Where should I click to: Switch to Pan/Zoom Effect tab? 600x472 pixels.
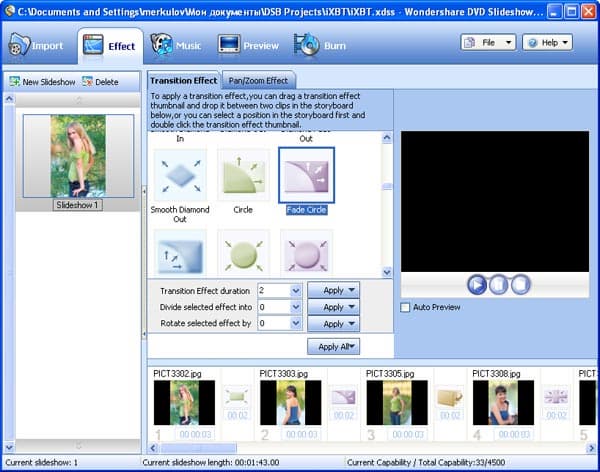[x=258, y=80]
